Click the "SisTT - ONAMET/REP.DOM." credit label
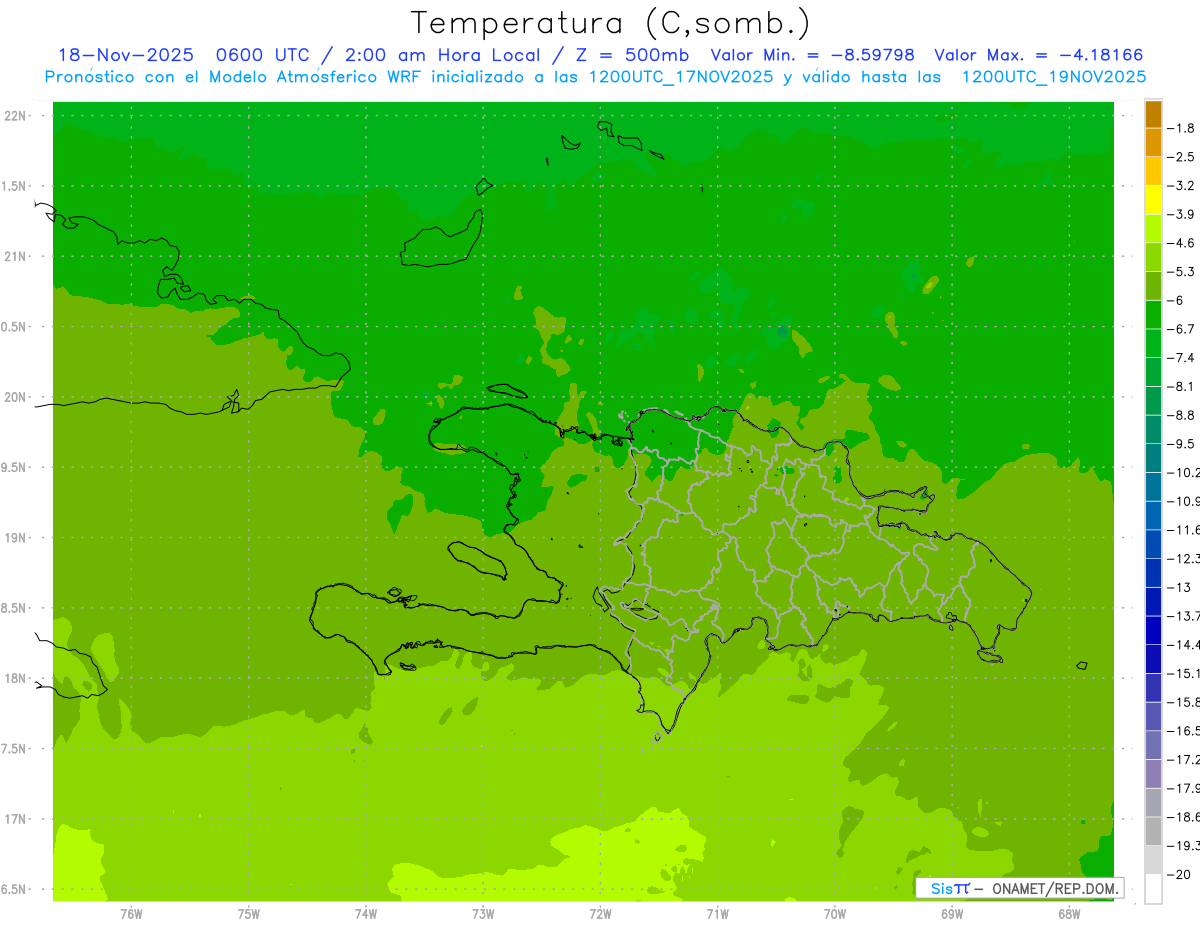Image resolution: width=1200 pixels, height=927 pixels. [1020, 888]
